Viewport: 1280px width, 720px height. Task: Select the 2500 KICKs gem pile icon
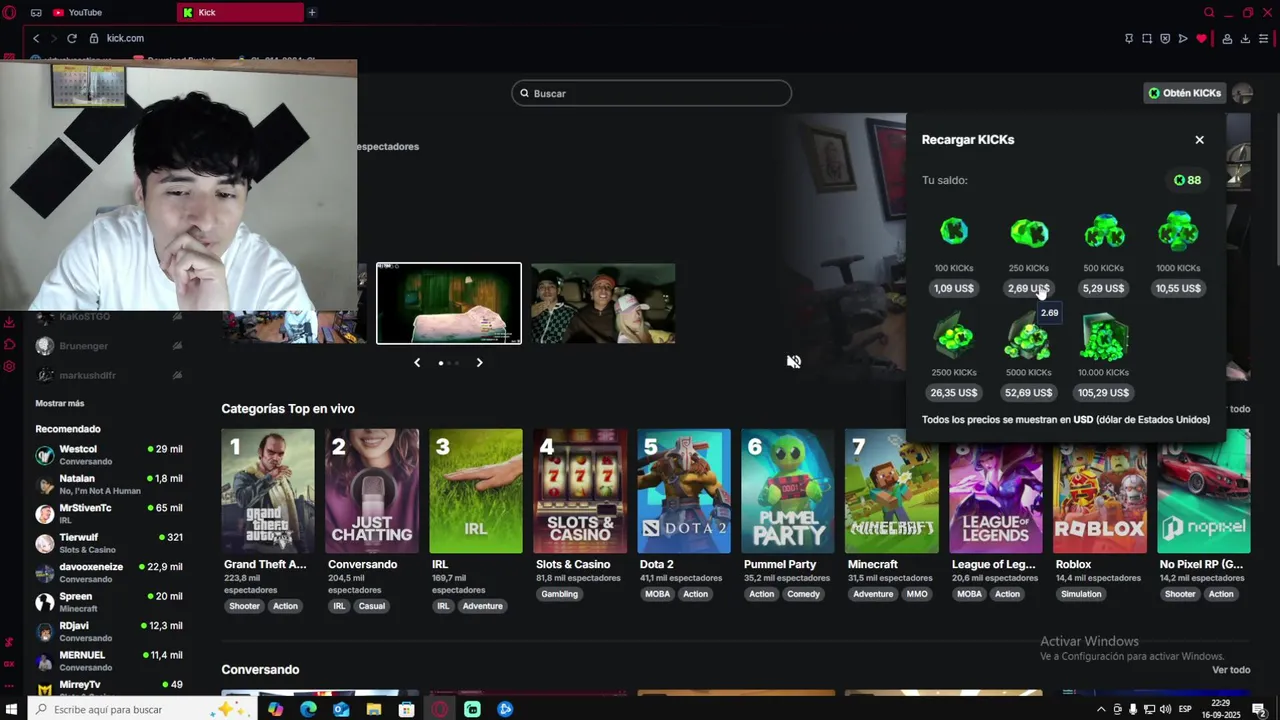tap(954, 338)
